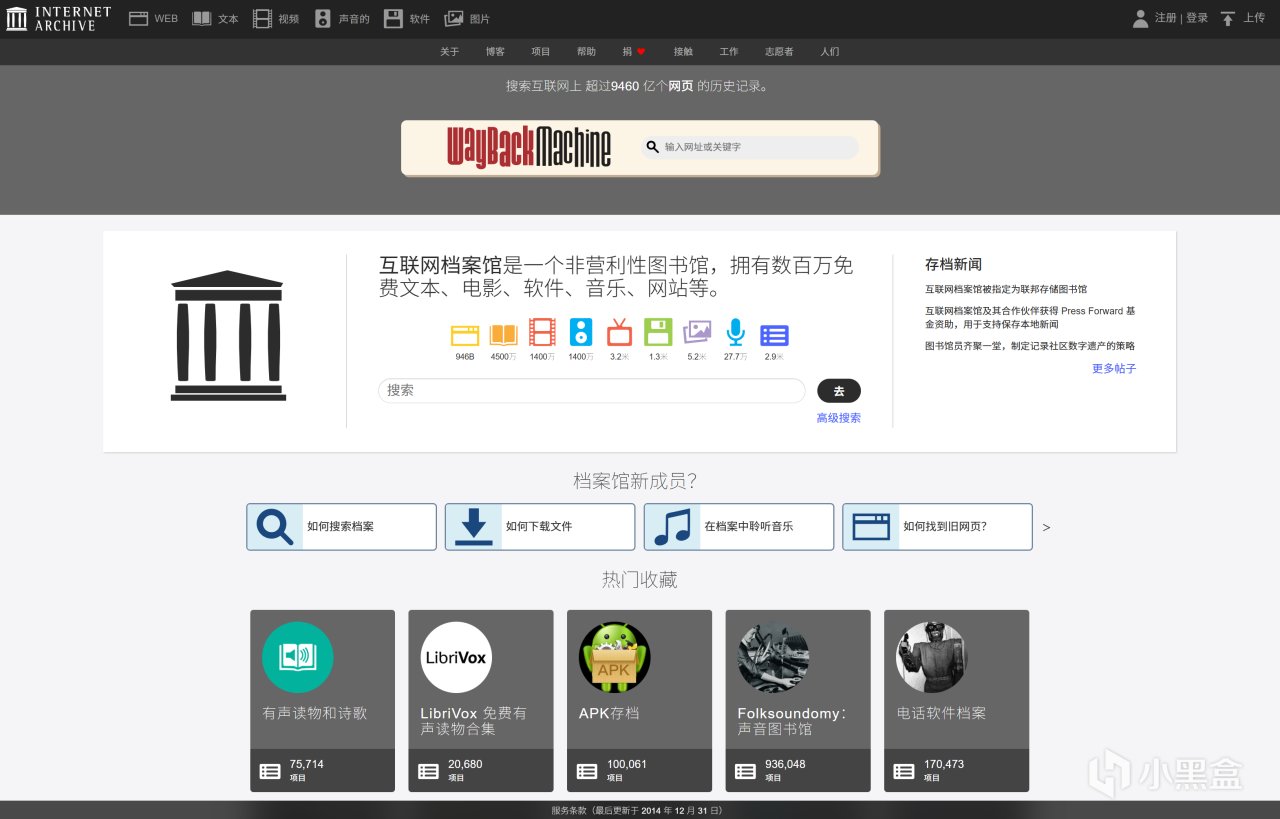Click the green floppy icon labeled 1.3

(657, 332)
